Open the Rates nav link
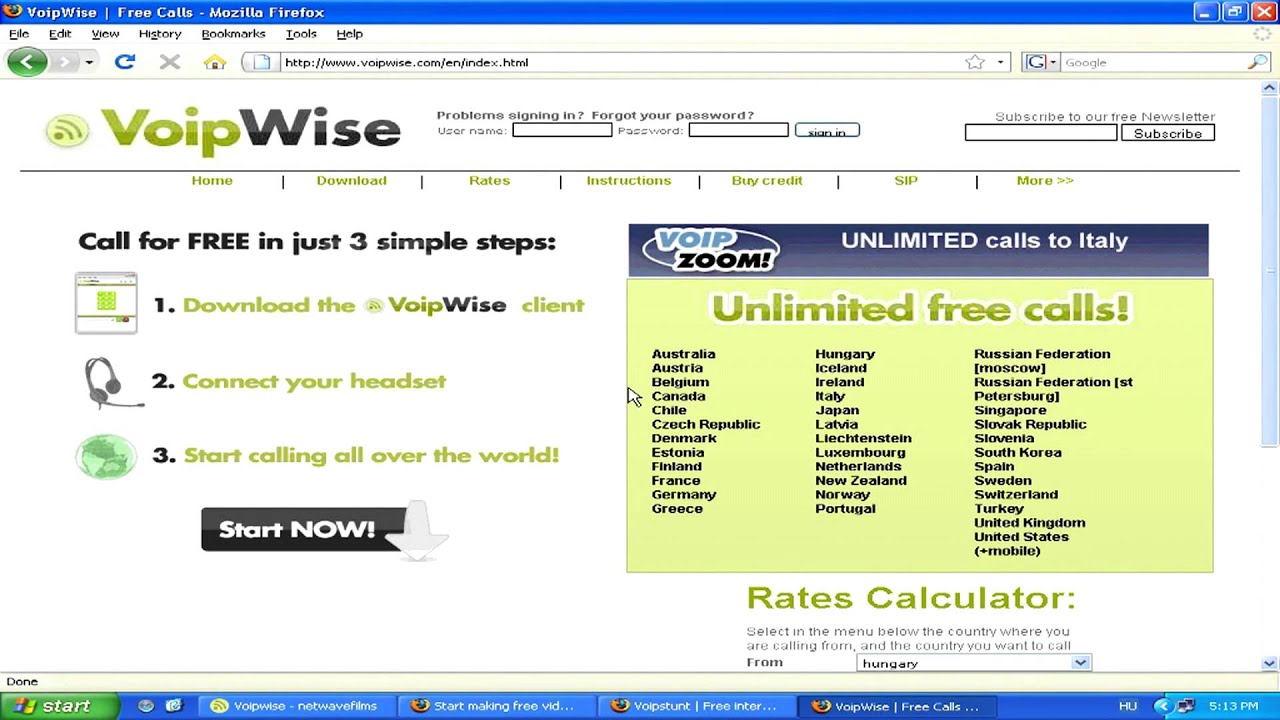The height and width of the screenshot is (720, 1280). (489, 180)
